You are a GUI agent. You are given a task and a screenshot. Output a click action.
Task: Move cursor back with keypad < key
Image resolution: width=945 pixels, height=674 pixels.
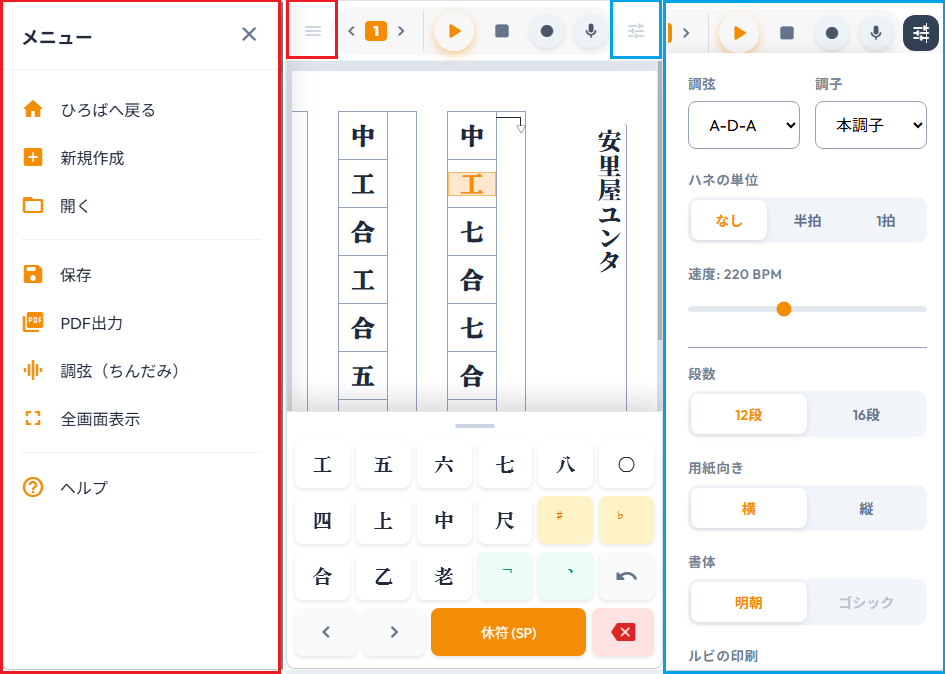(x=326, y=632)
